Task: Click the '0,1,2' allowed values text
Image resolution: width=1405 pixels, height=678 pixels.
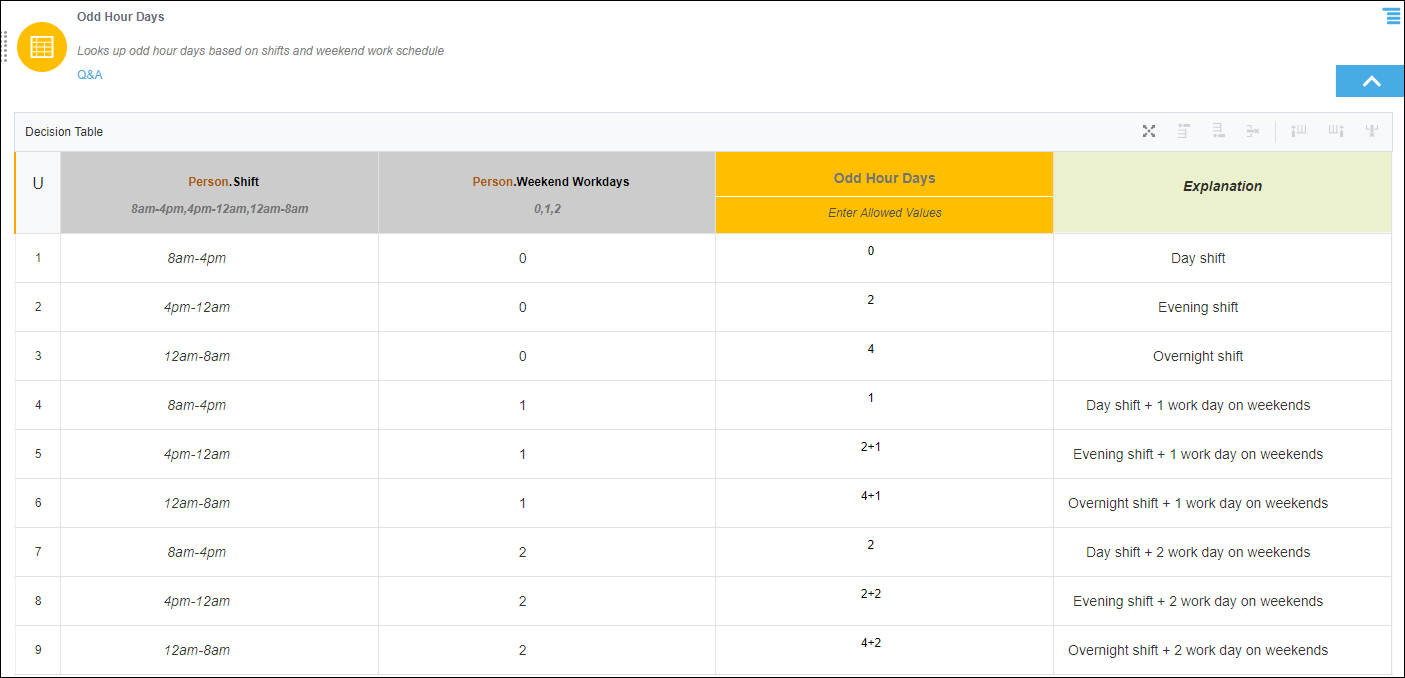Action: 547,209
